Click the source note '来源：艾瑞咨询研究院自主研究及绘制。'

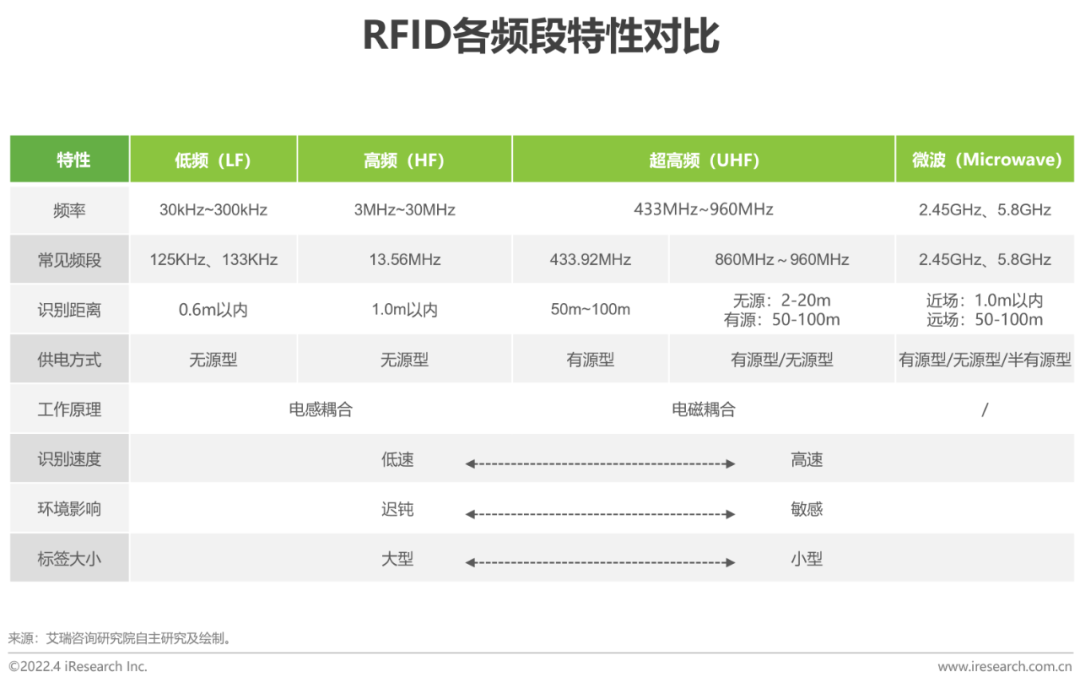(119, 638)
